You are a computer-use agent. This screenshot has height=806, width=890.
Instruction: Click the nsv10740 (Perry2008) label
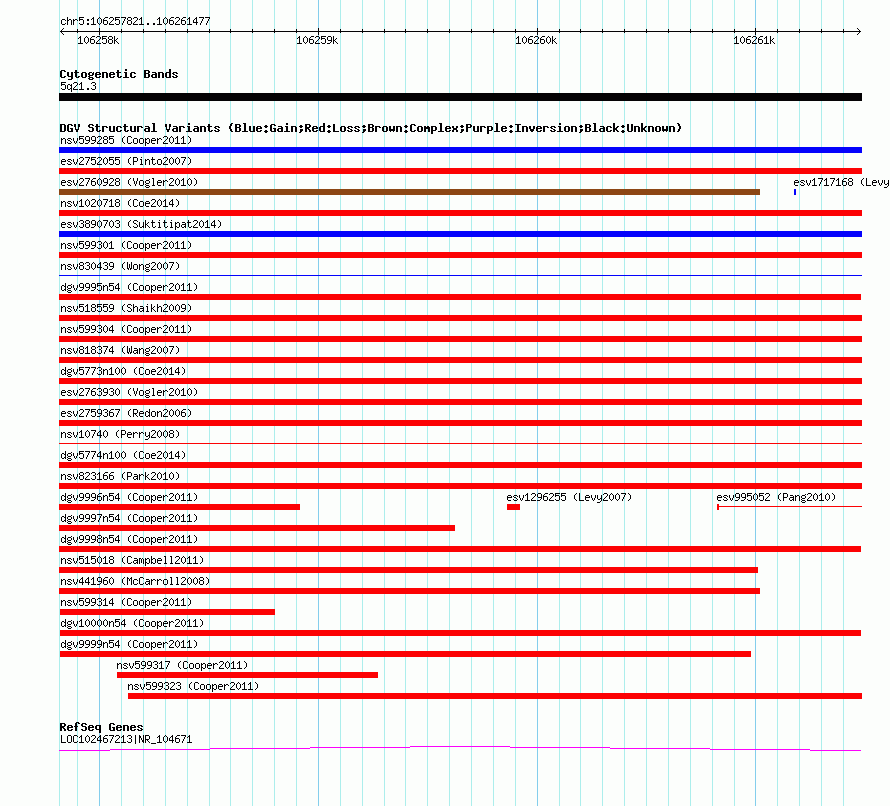tap(120, 434)
